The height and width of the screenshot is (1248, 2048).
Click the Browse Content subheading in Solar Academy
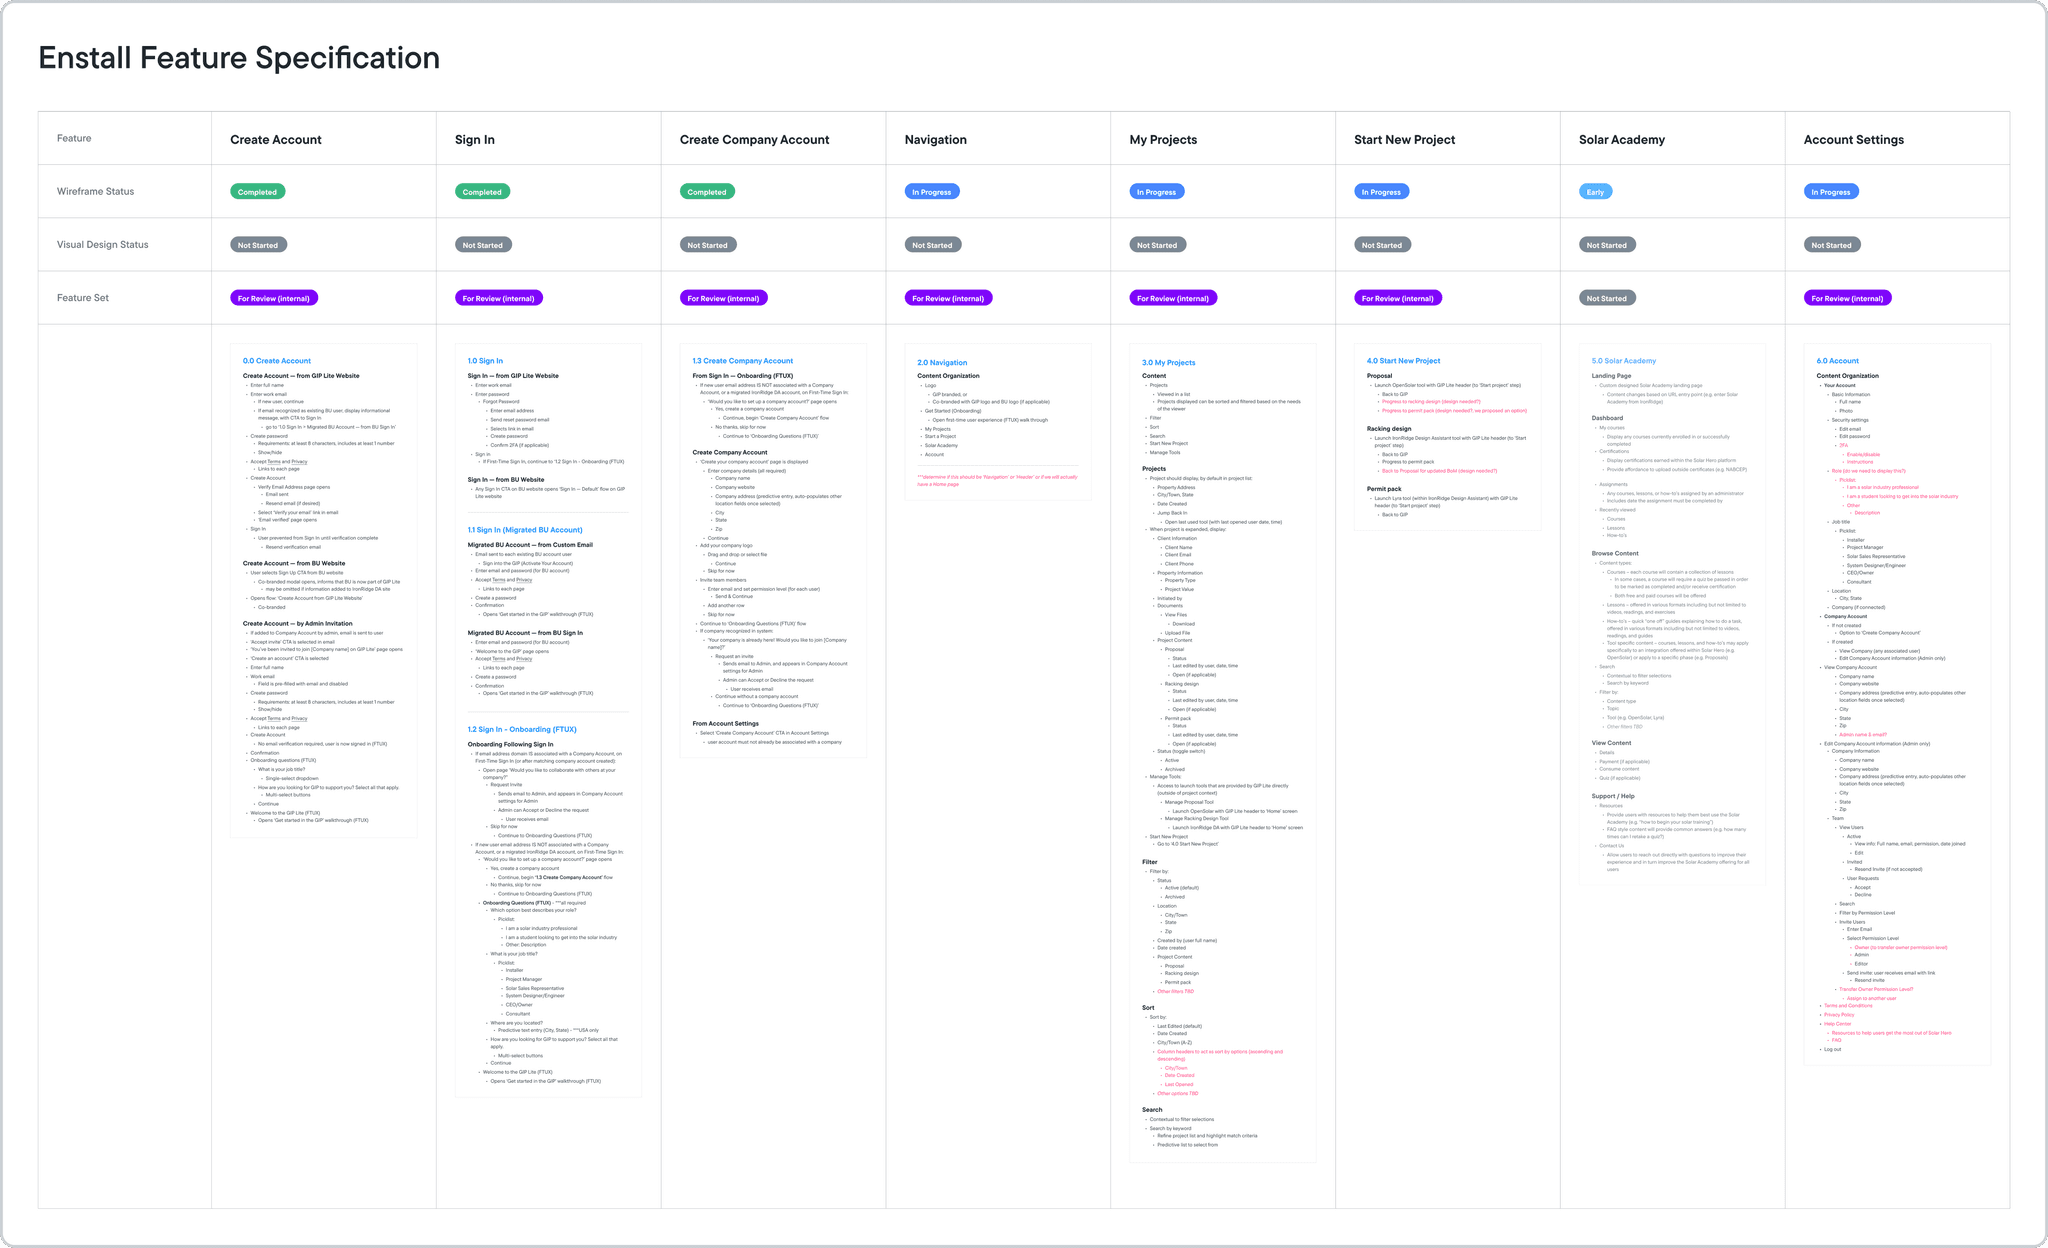(1615, 553)
